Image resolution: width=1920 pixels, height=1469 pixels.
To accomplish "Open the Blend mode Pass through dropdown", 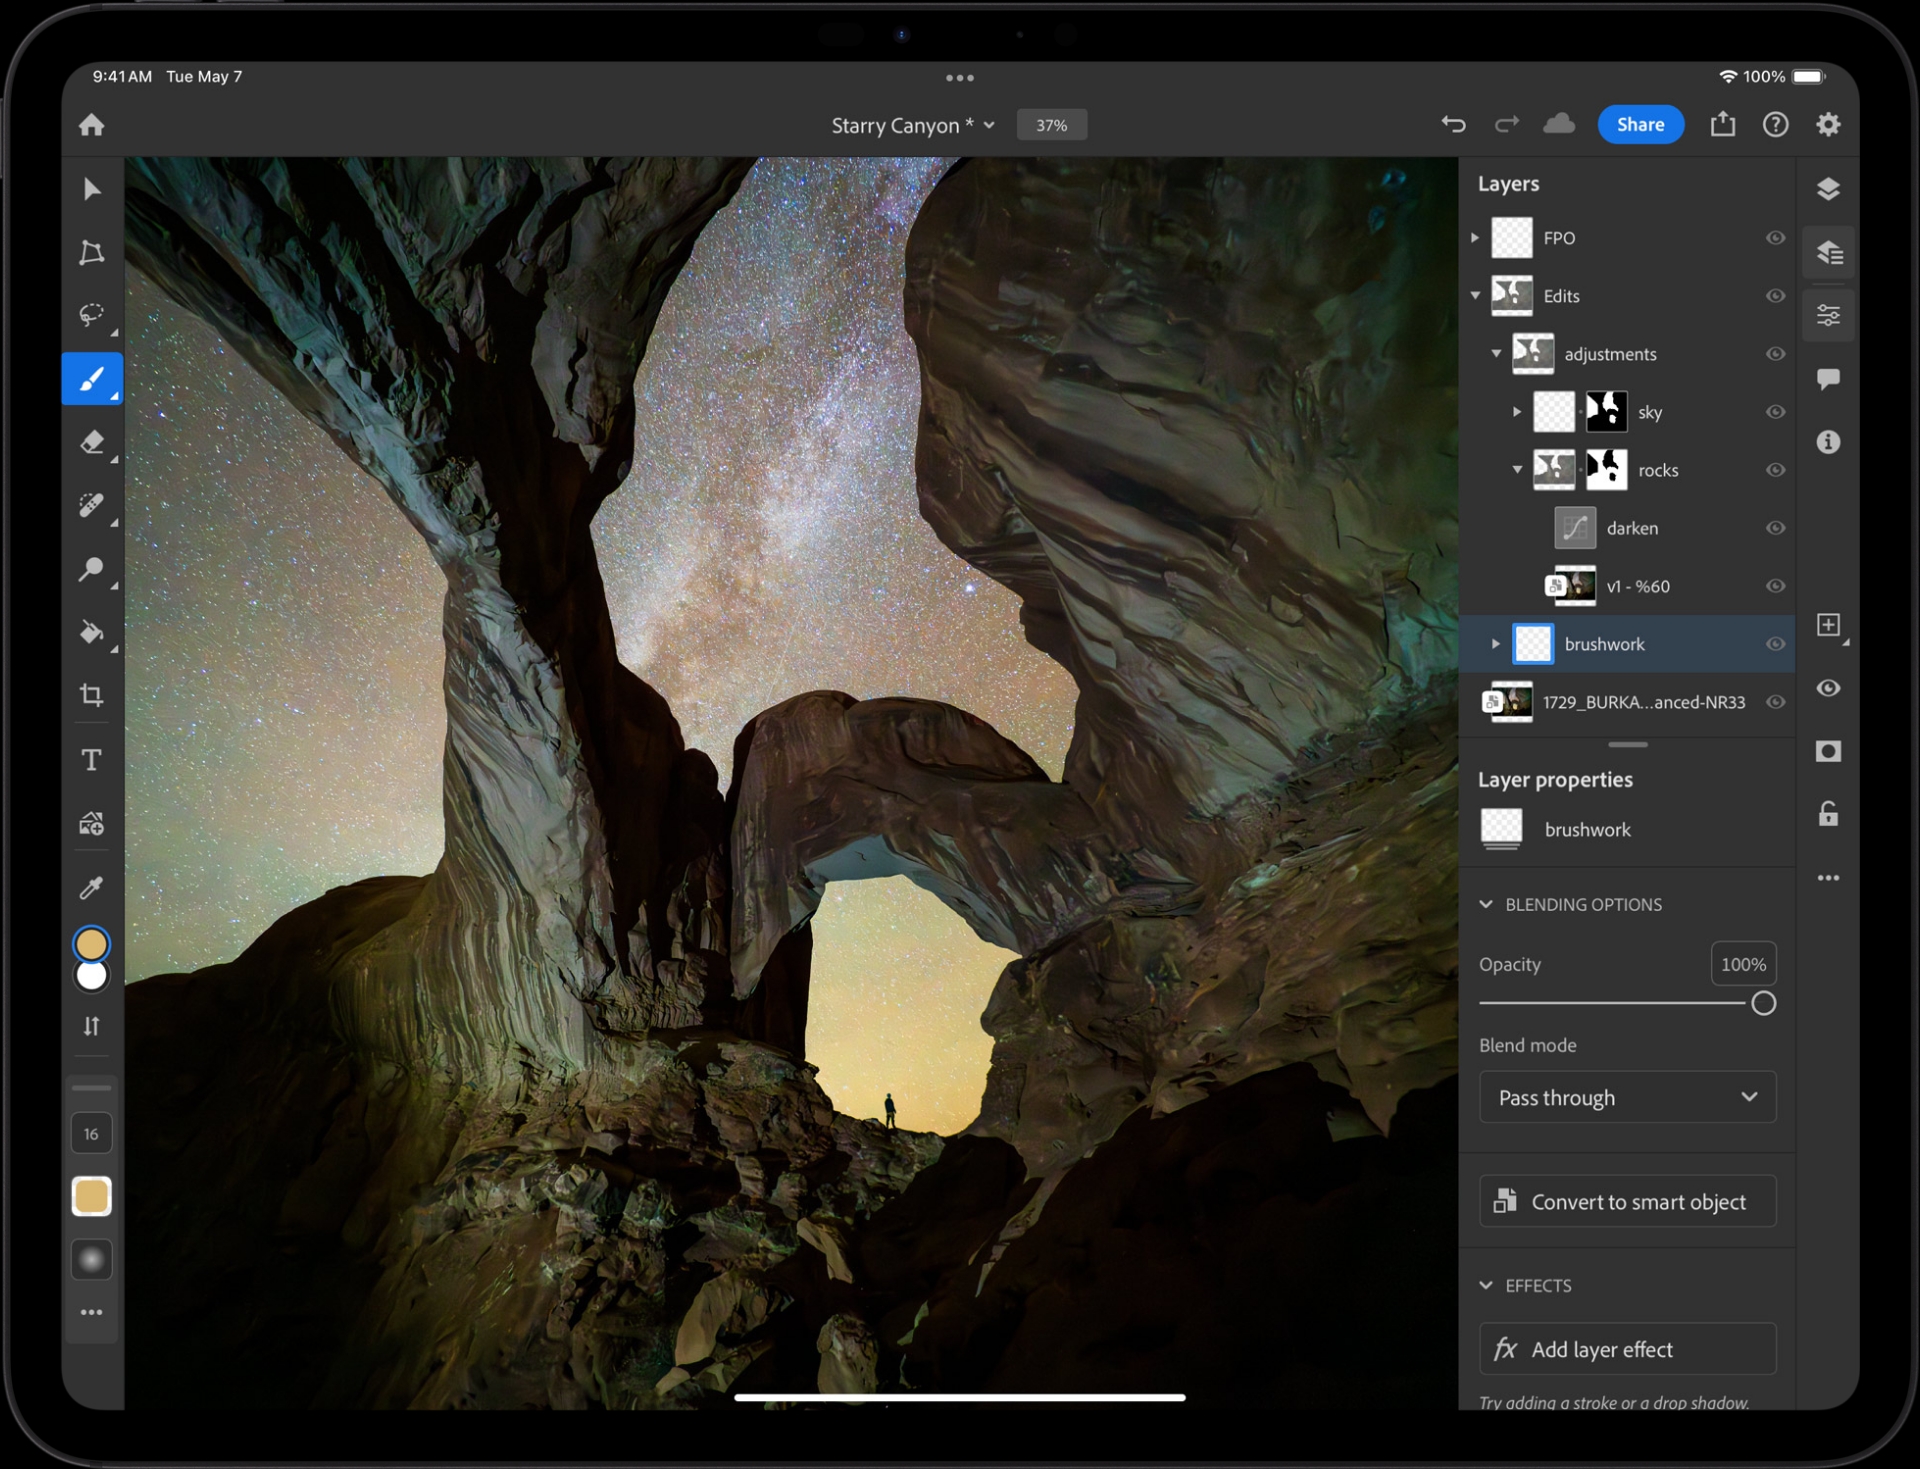I will tap(1627, 1097).
